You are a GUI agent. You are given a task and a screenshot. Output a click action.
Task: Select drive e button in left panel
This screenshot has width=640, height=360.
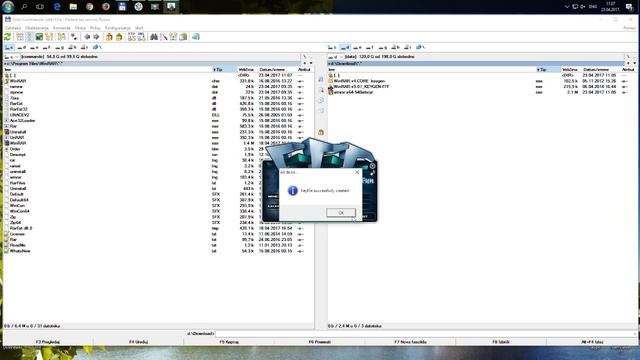tap(34, 47)
